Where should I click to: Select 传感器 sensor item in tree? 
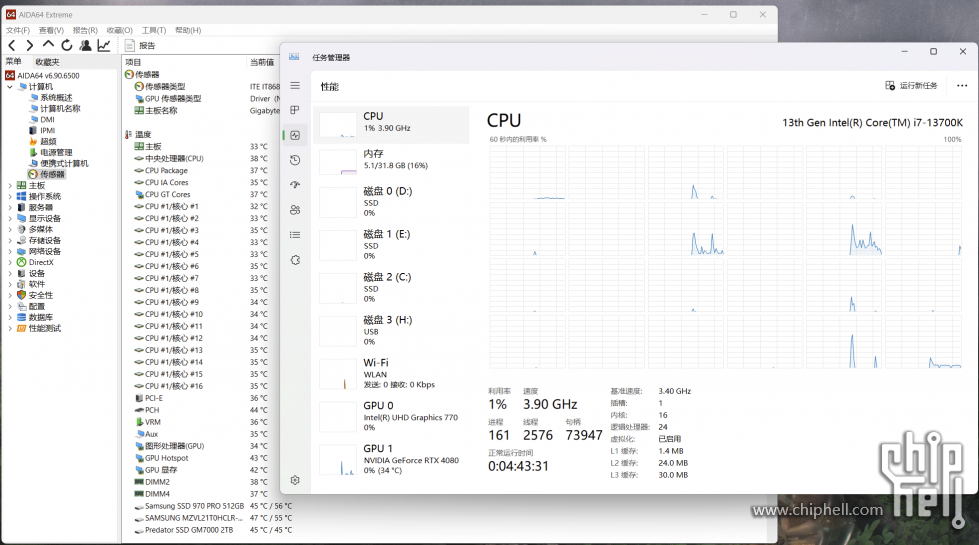point(47,174)
